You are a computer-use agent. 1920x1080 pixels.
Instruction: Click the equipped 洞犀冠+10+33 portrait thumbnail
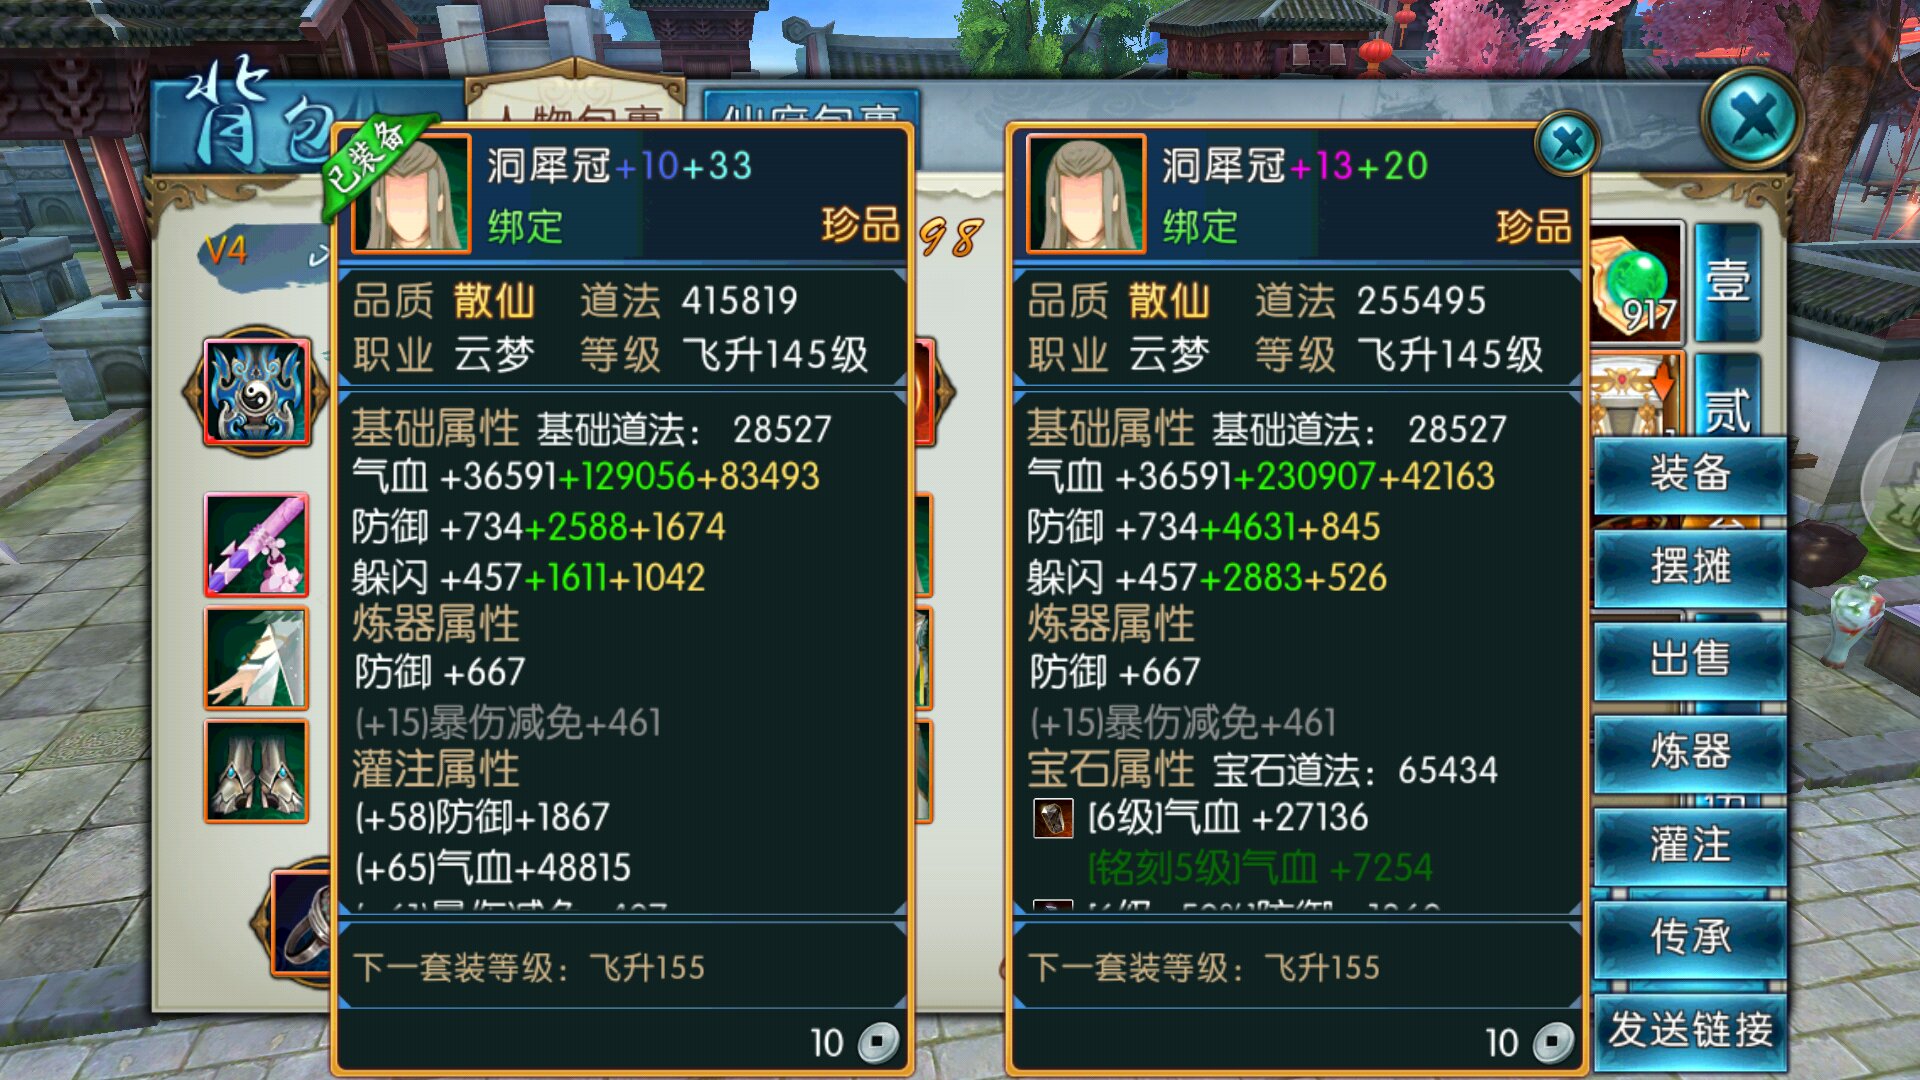[x=411, y=194]
